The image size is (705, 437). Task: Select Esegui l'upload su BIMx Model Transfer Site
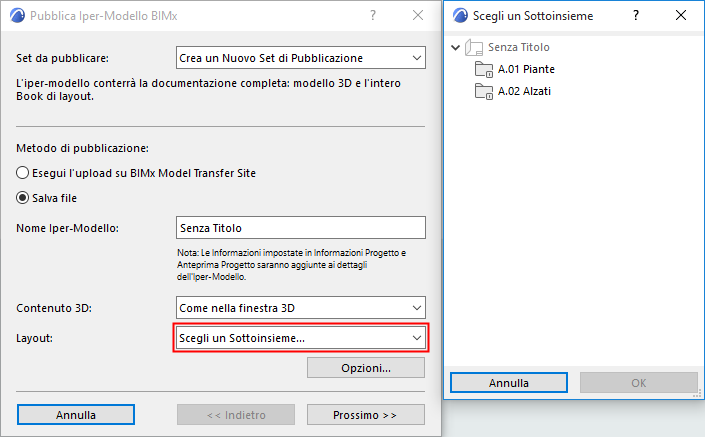coord(24,173)
